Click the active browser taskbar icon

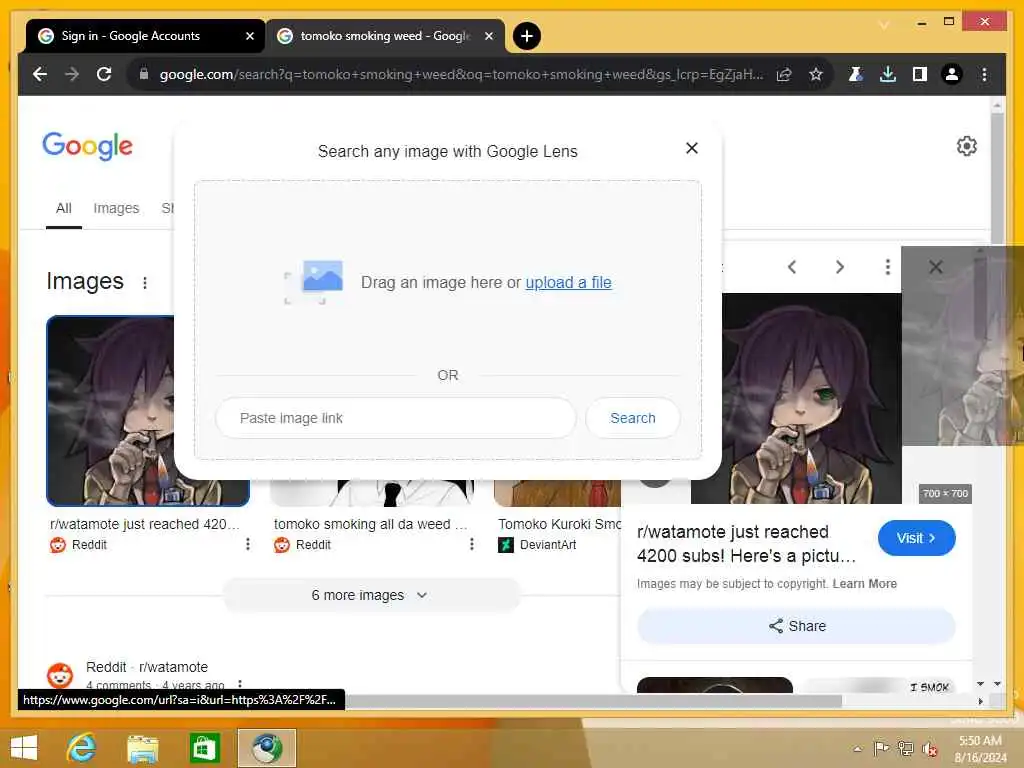266,748
